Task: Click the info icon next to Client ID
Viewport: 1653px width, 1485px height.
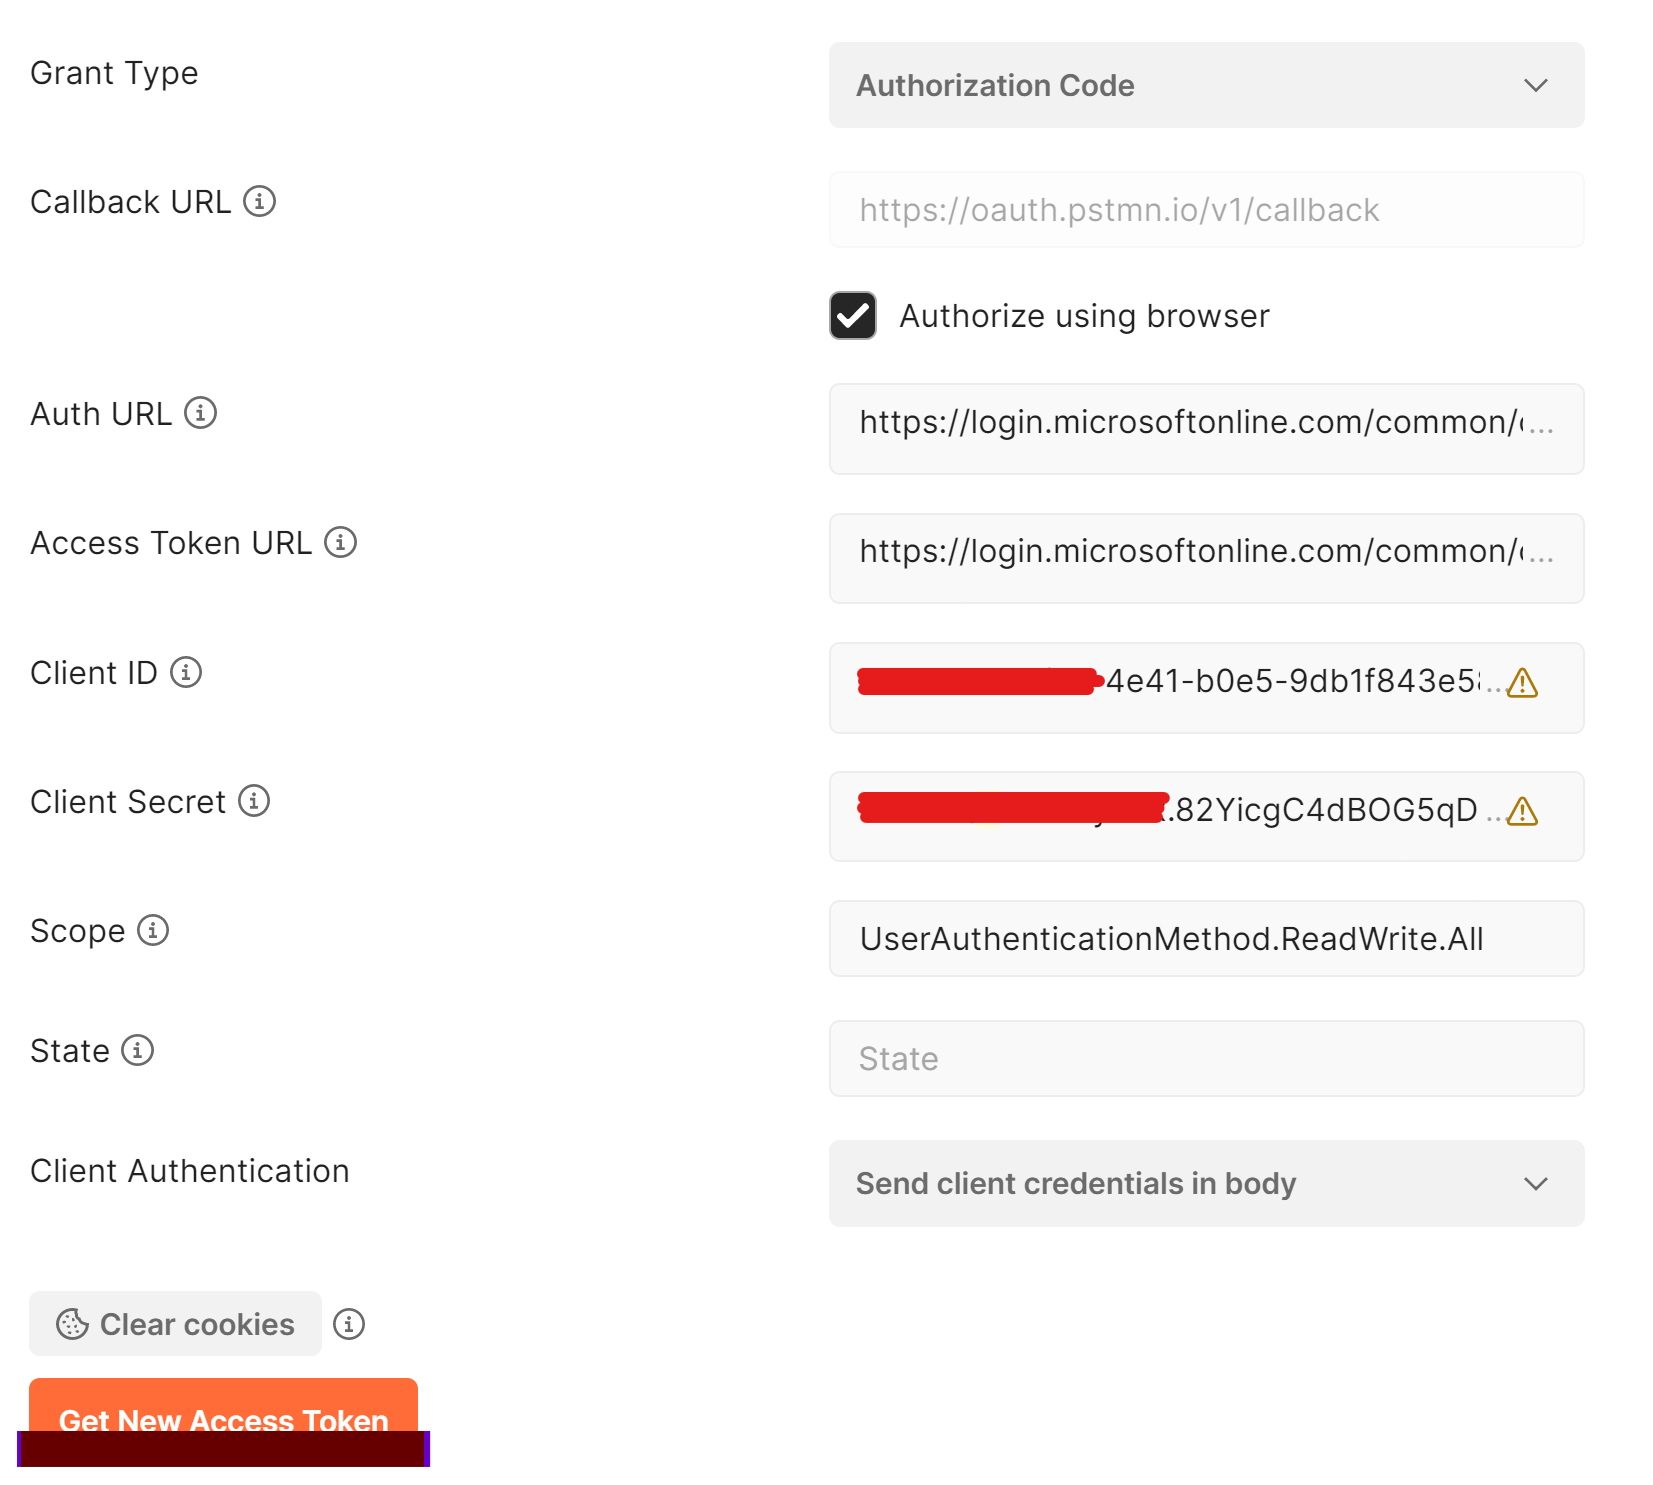Action: (x=186, y=672)
